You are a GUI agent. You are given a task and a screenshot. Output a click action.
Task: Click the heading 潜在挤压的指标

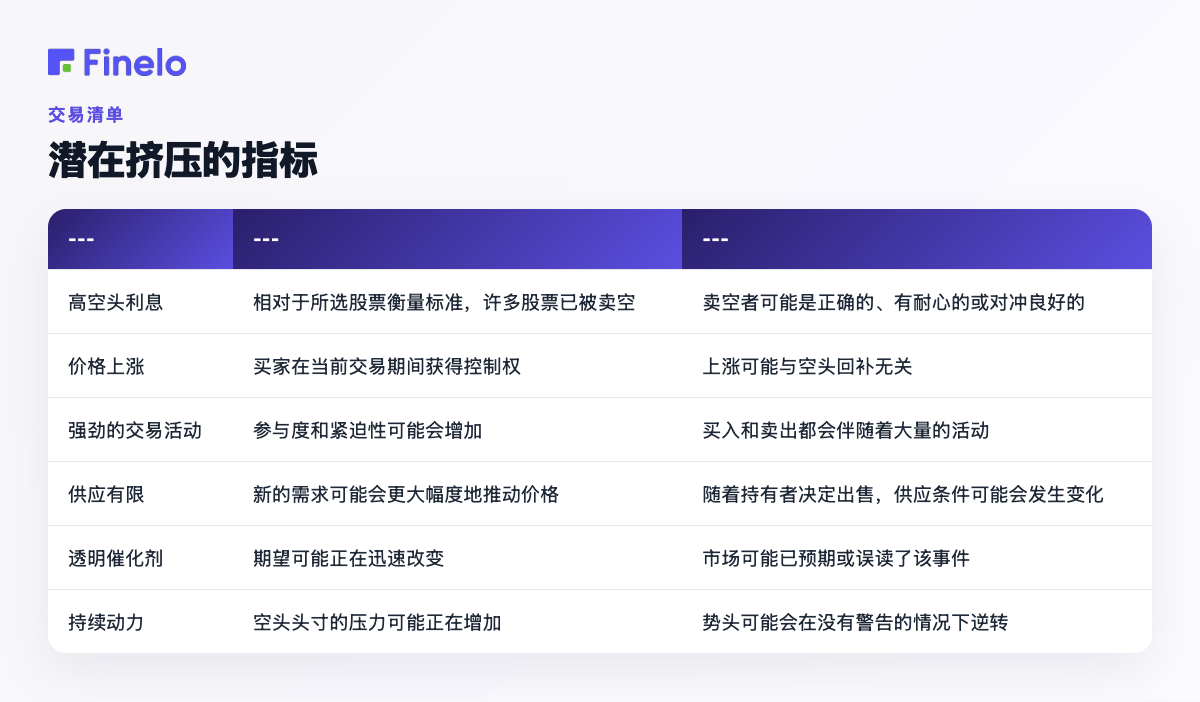[183, 161]
